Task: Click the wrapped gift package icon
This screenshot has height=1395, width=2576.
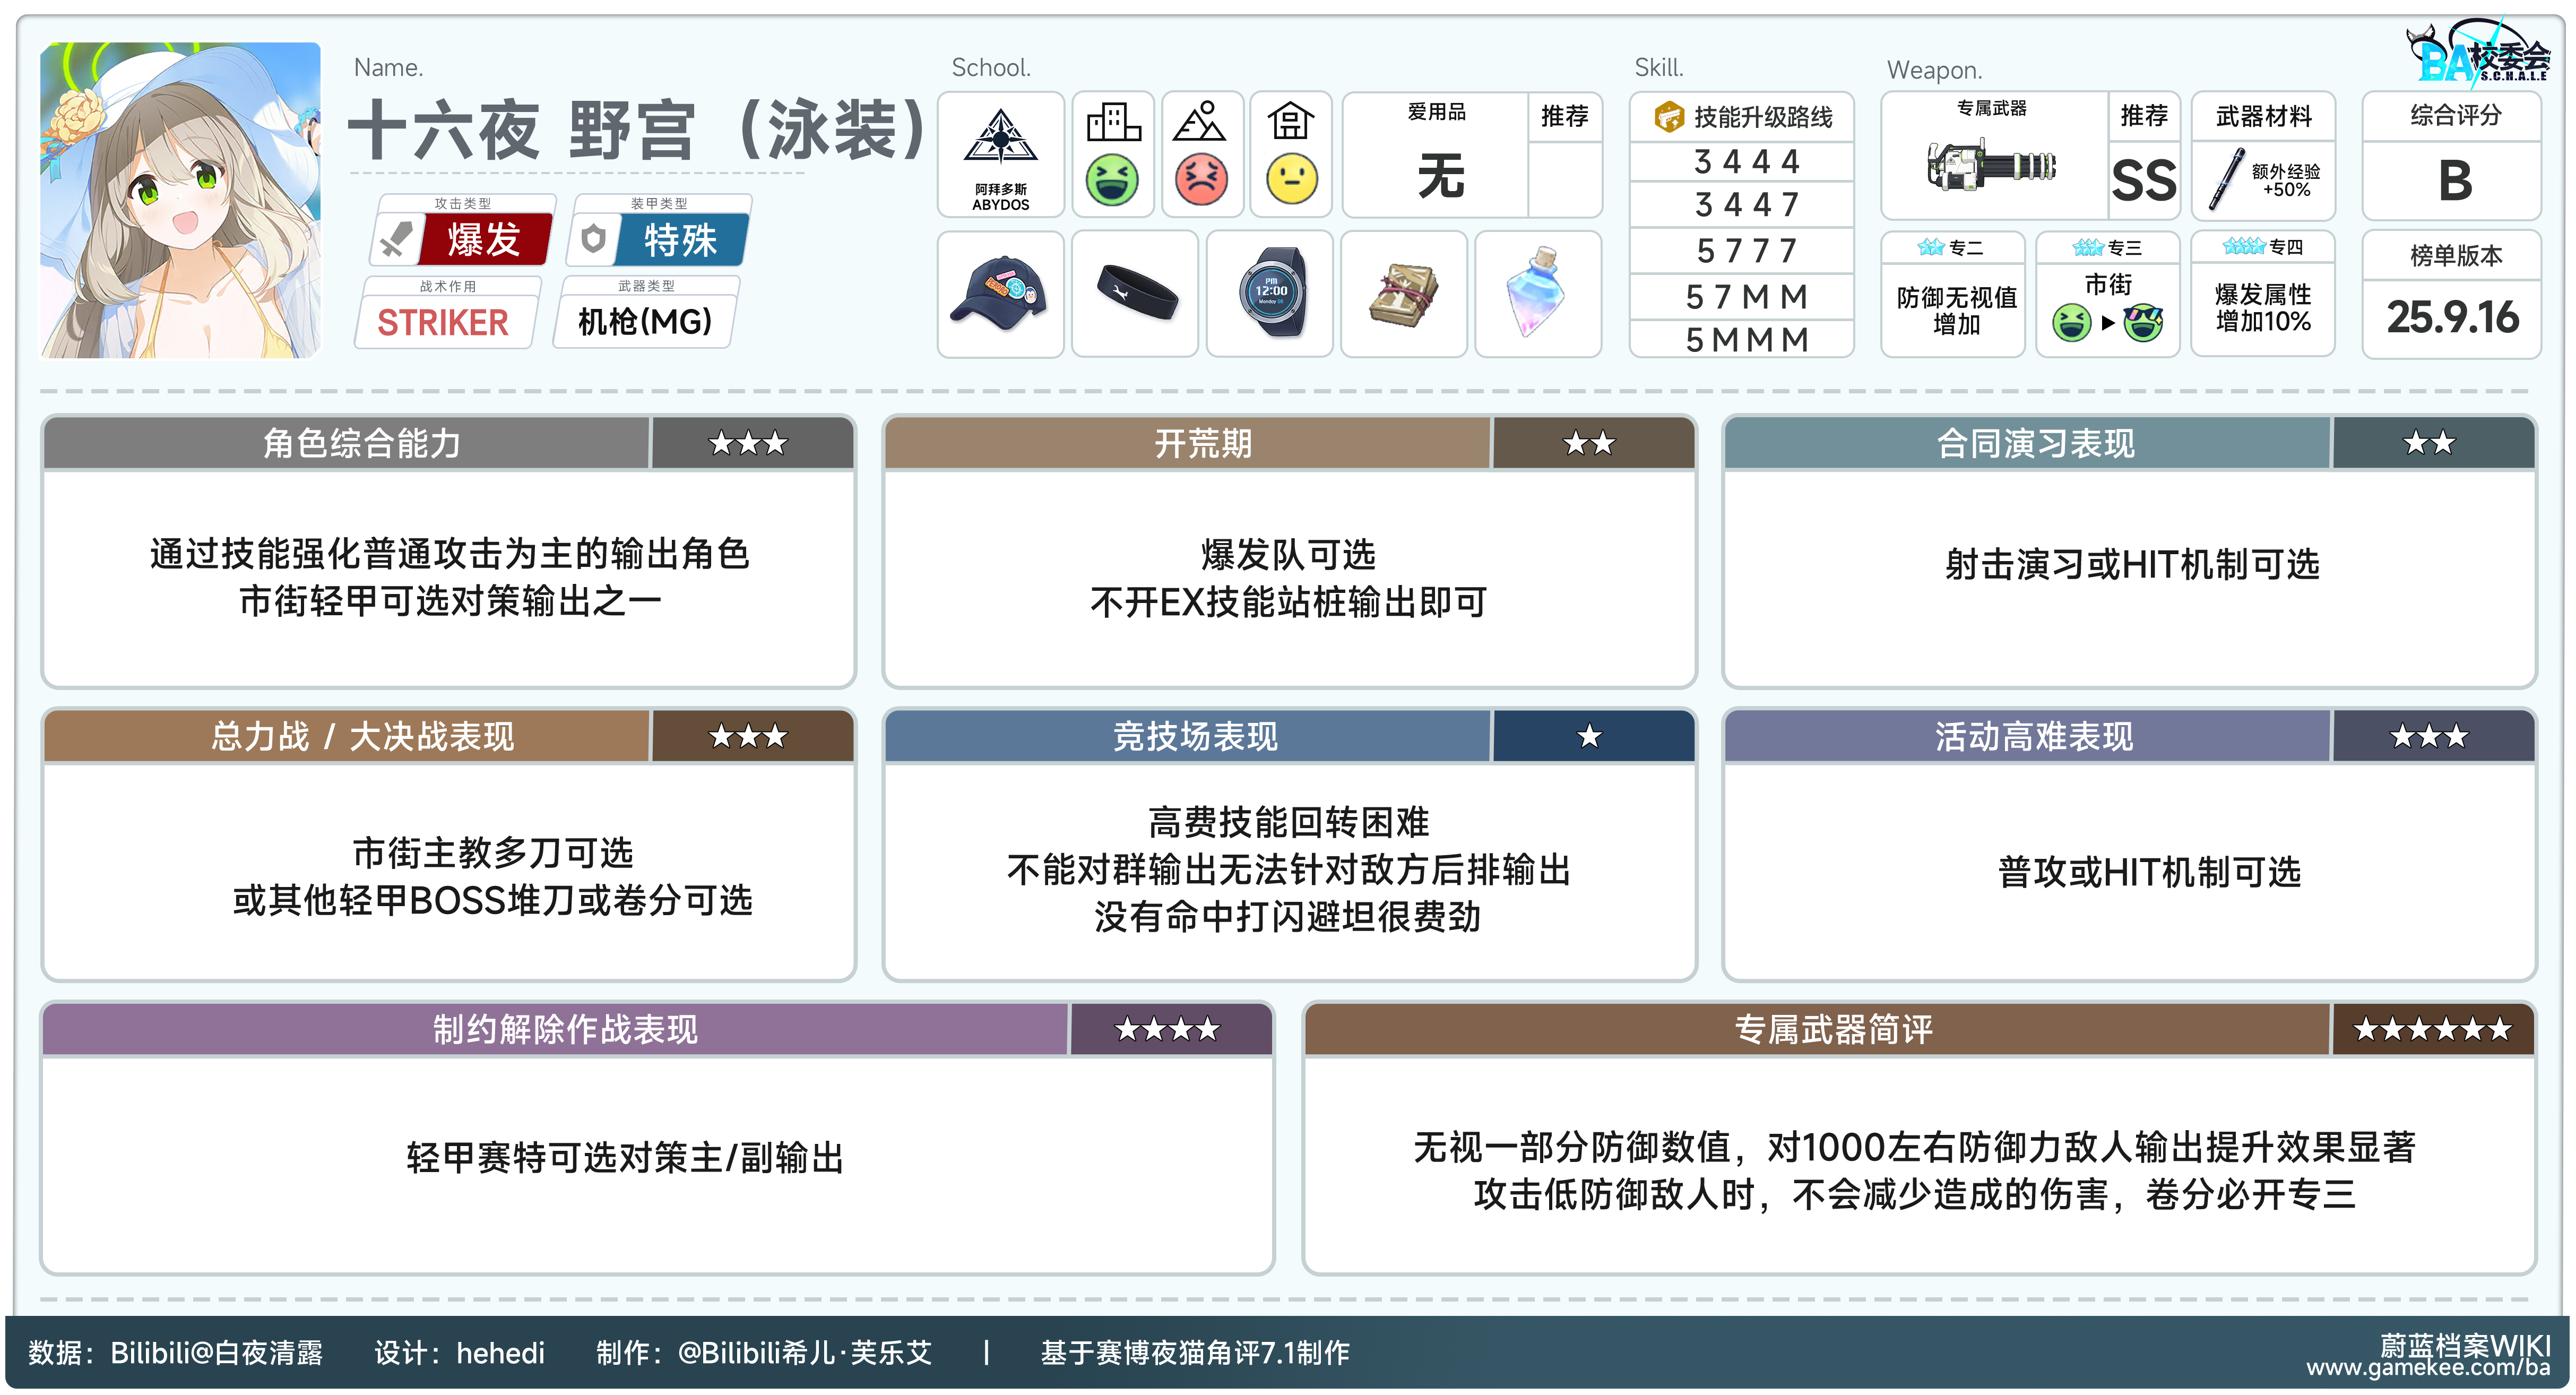Action: tap(1403, 295)
